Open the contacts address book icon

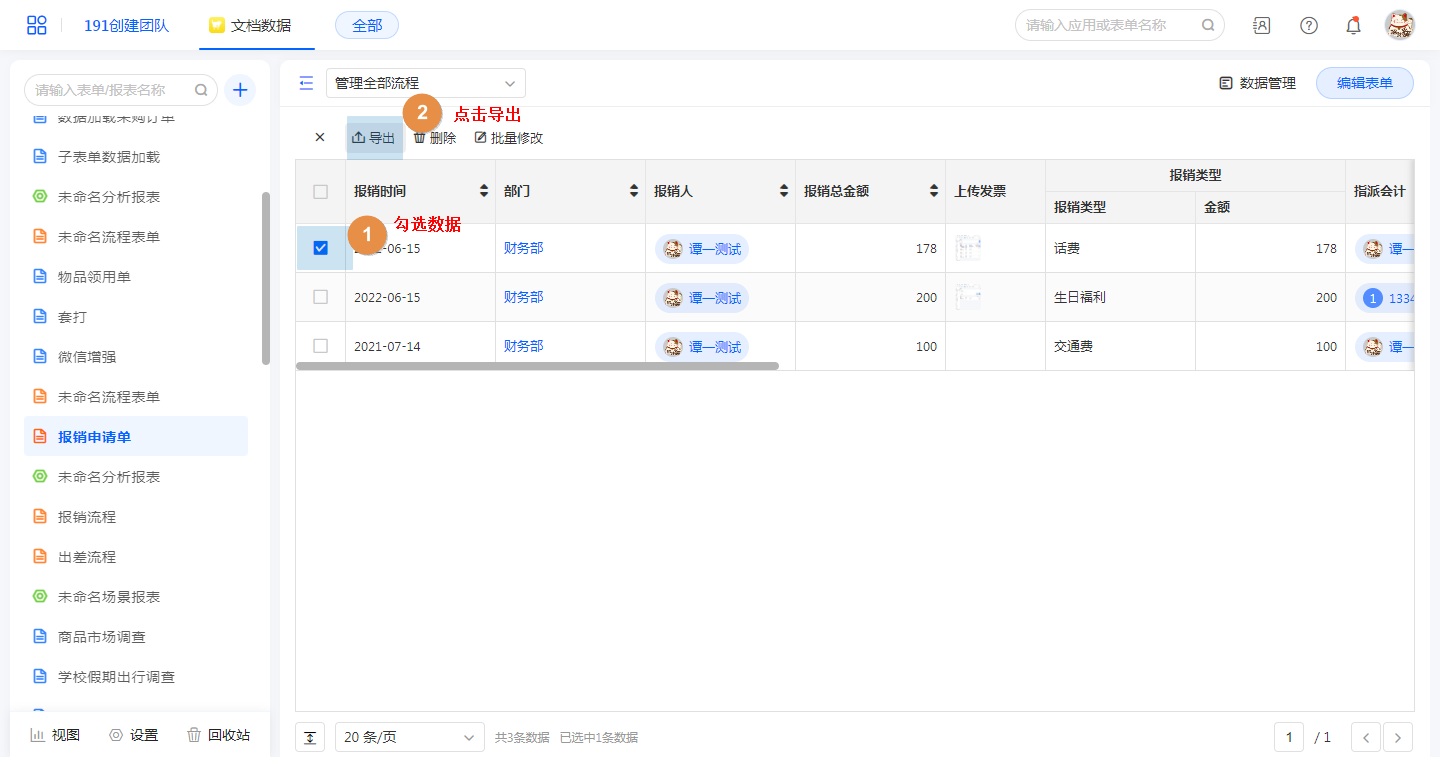click(1262, 25)
